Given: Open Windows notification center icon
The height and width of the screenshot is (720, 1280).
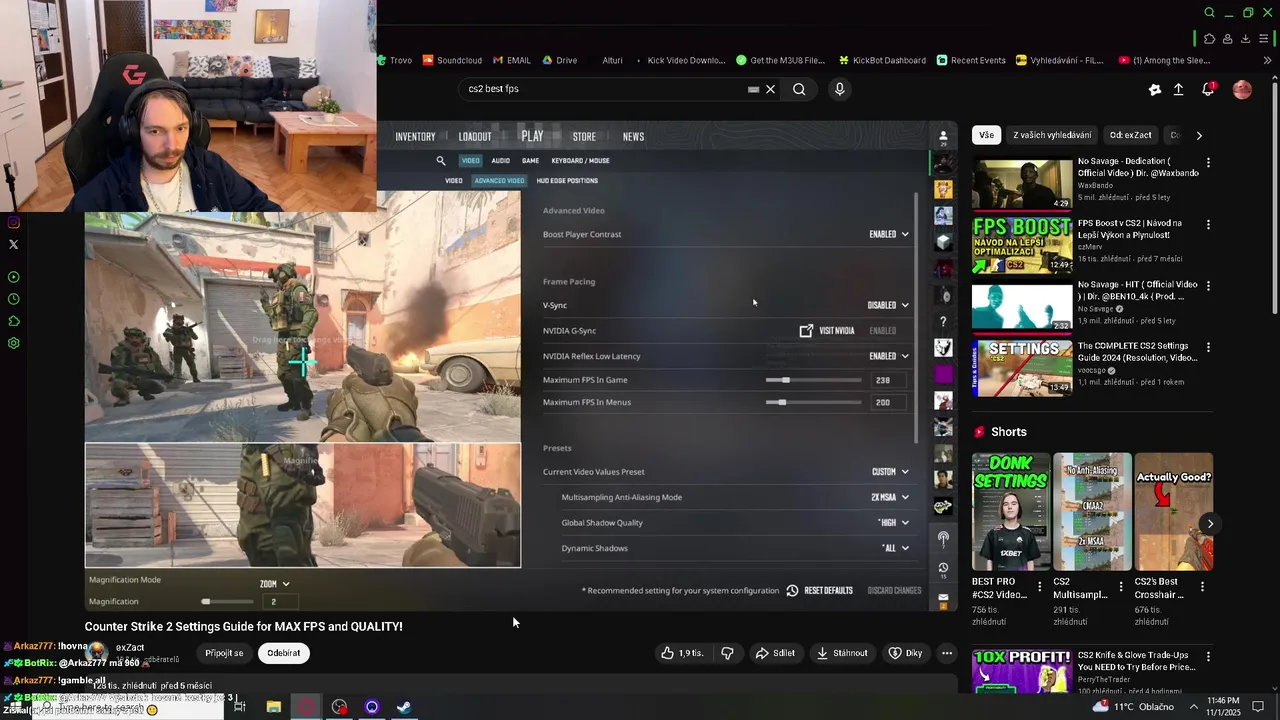Looking at the screenshot, I should (x=1257, y=707).
